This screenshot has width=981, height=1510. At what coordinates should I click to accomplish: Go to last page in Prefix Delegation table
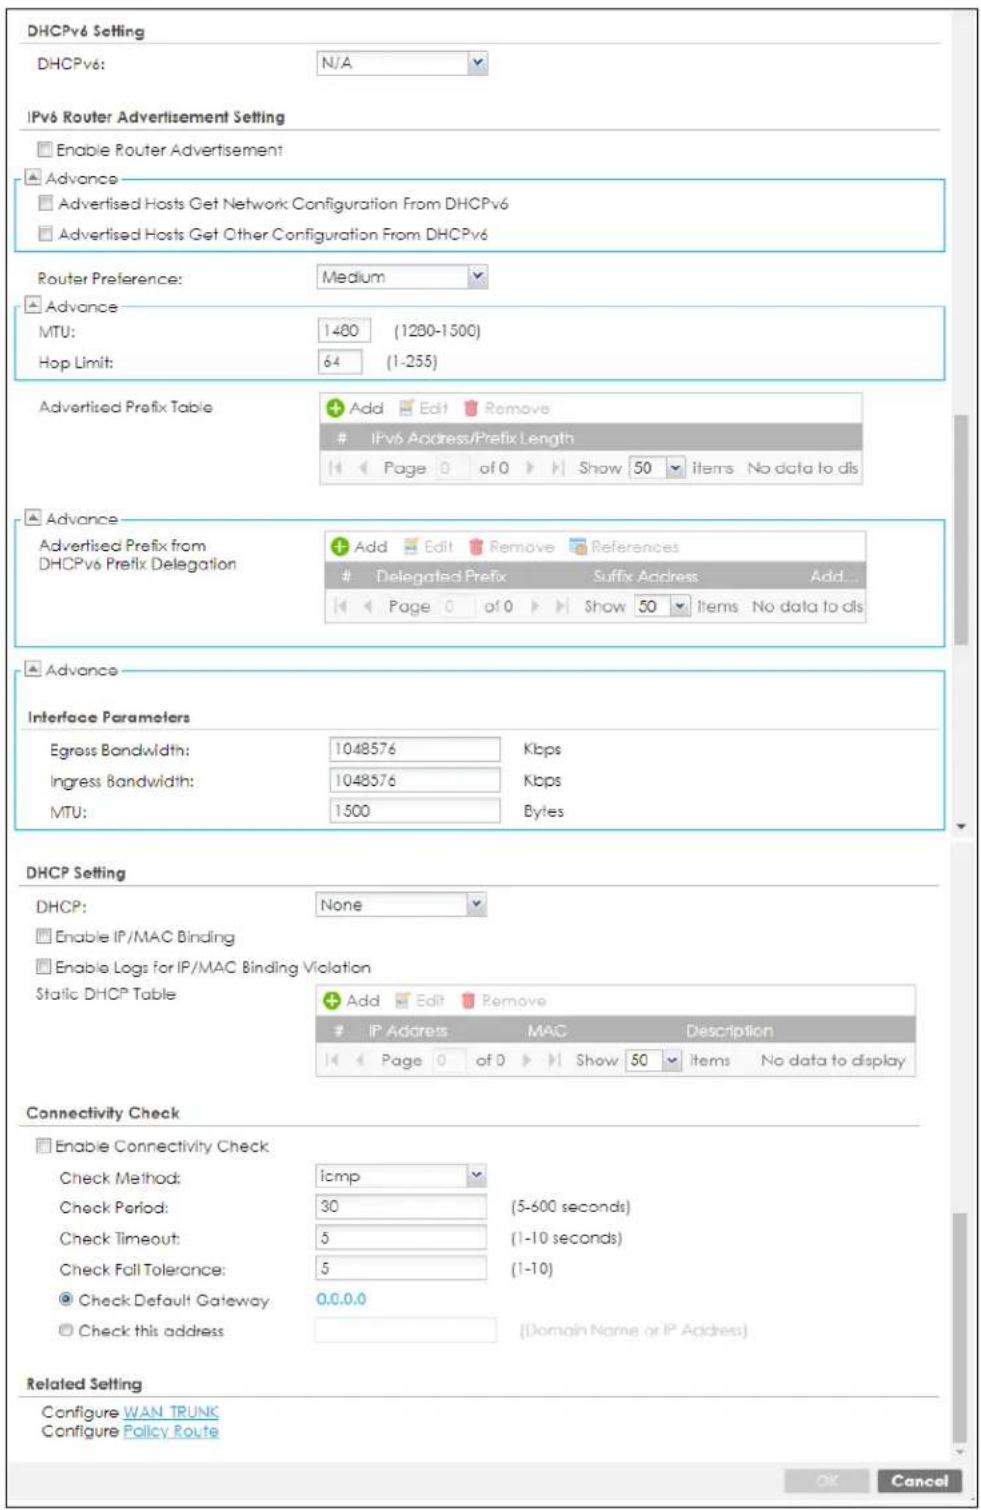[563, 607]
